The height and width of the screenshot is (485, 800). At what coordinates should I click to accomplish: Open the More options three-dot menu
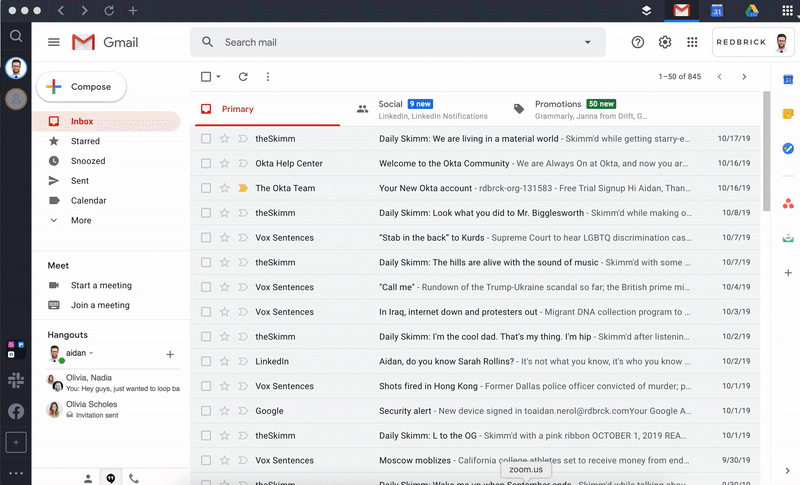tap(268, 76)
